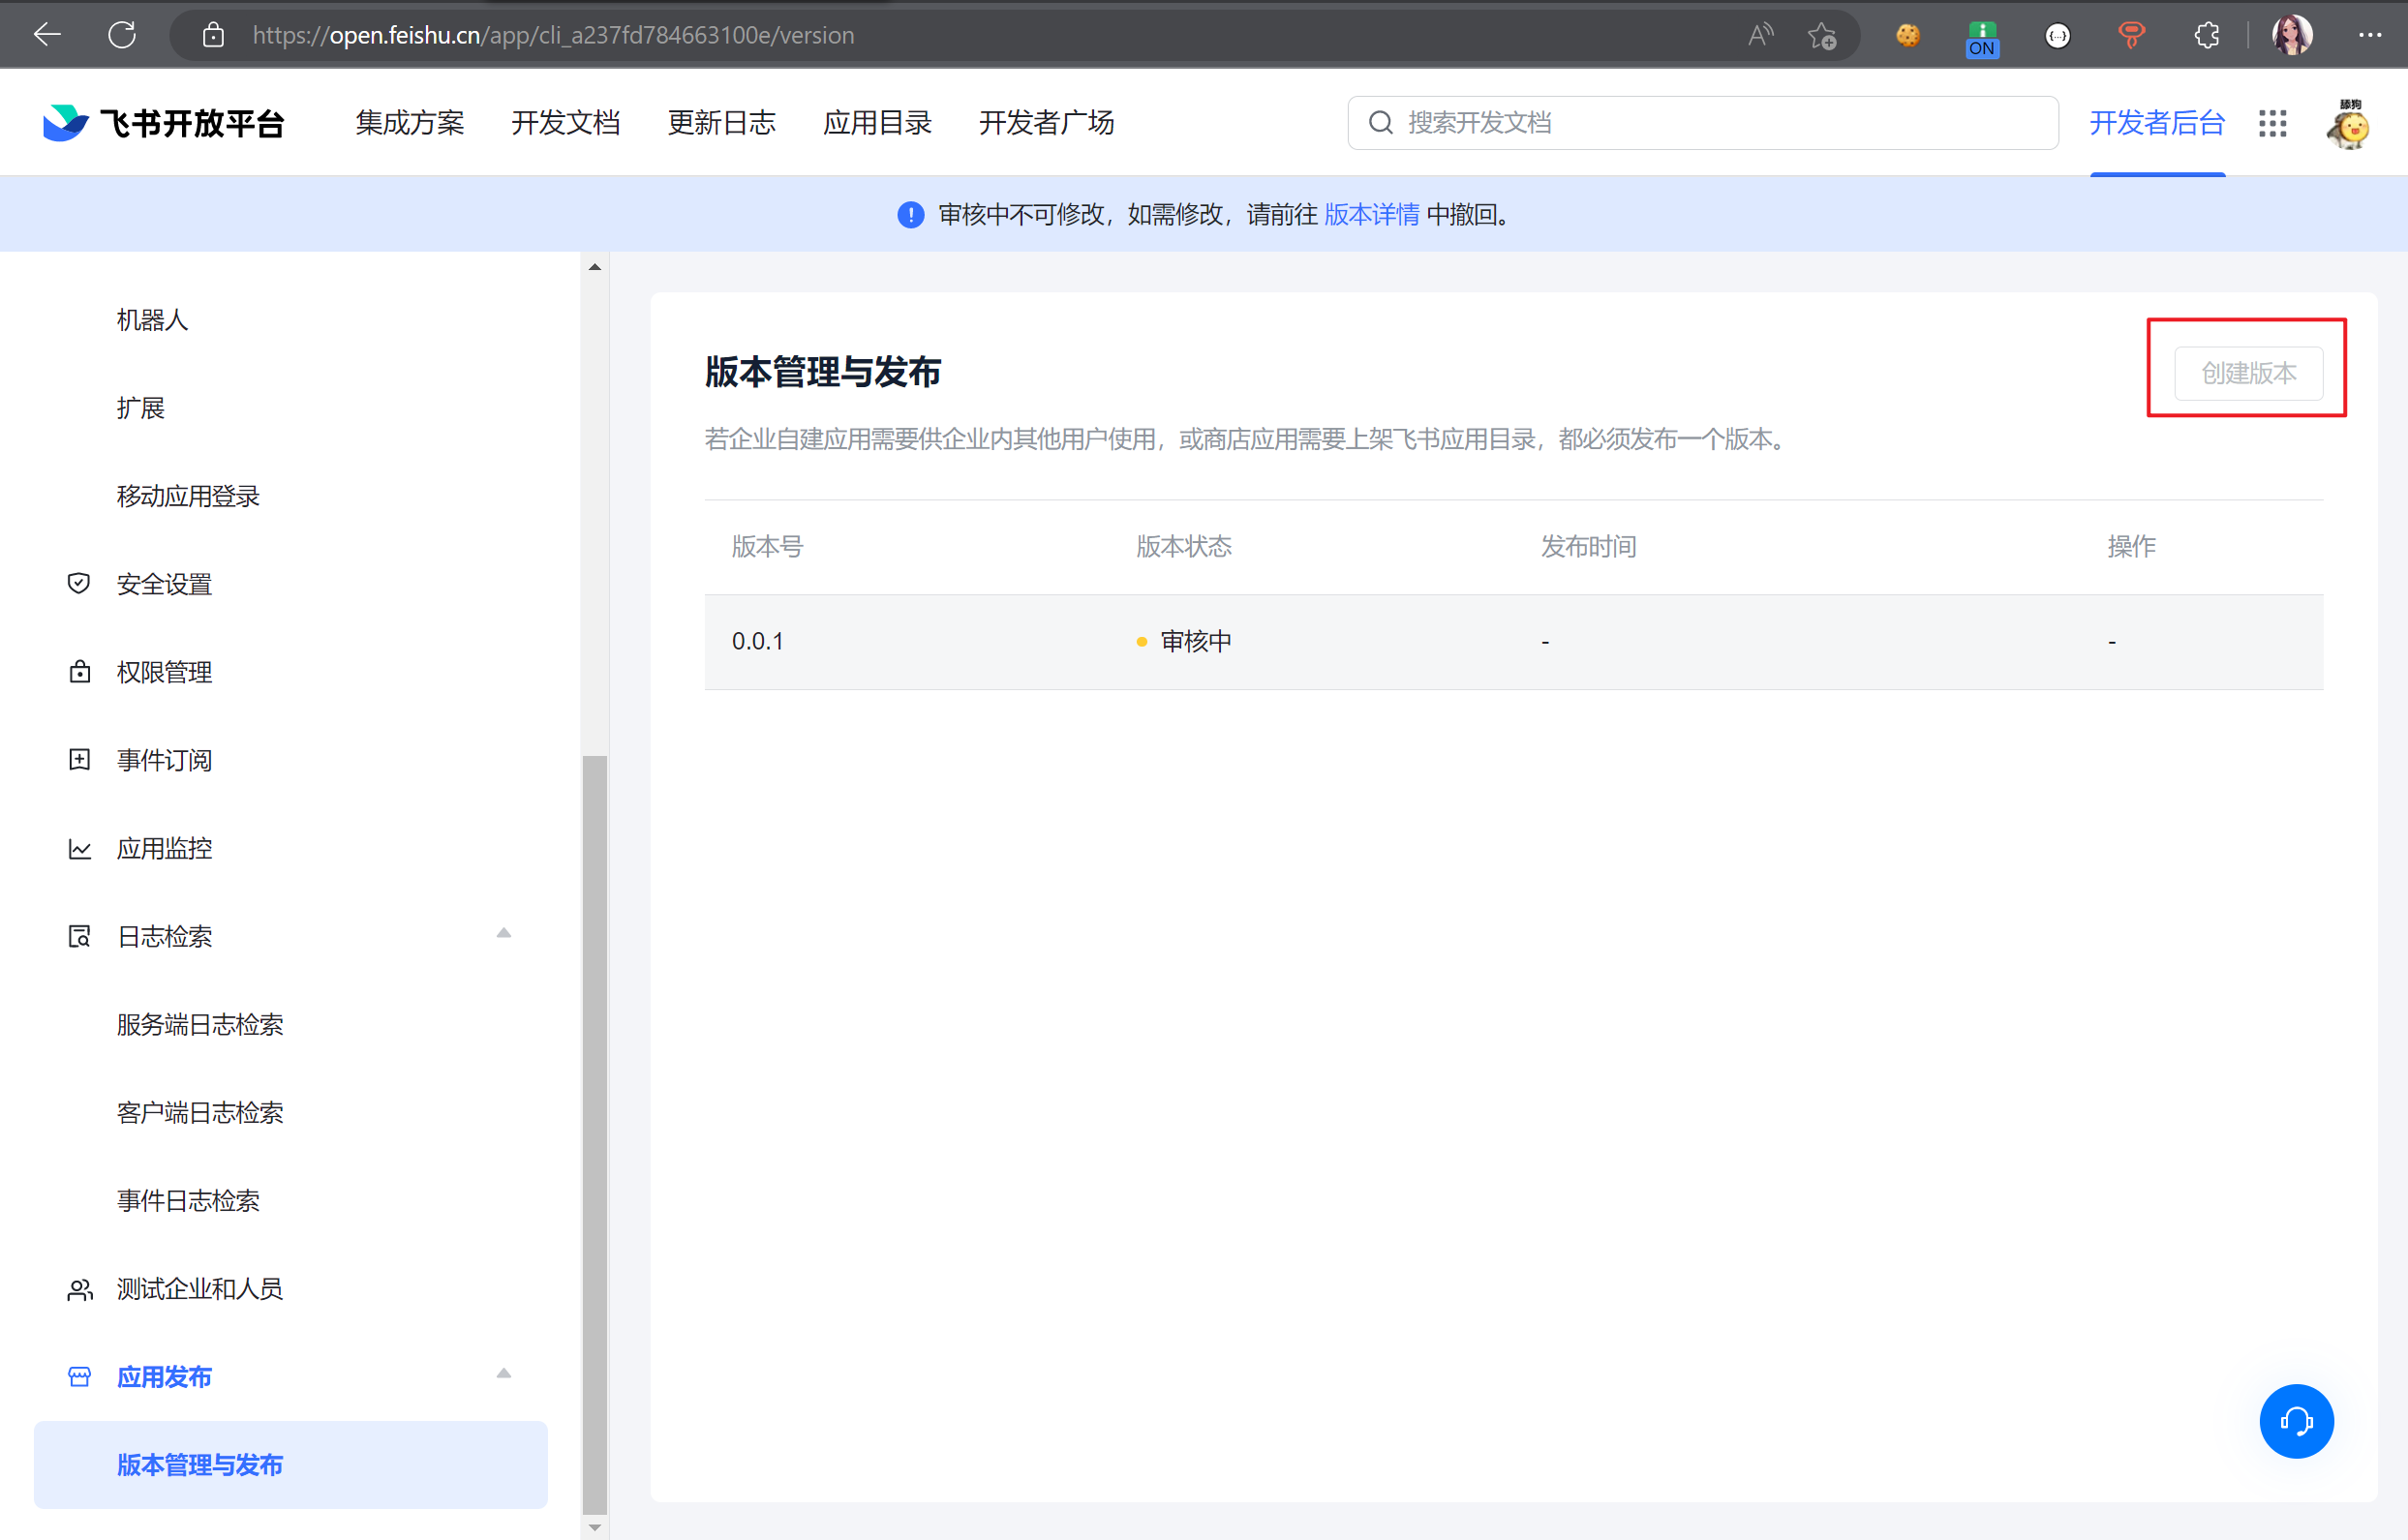This screenshot has width=2408, height=1540.
Task: Open the browser extensions puzzle icon
Action: pos(2206,36)
